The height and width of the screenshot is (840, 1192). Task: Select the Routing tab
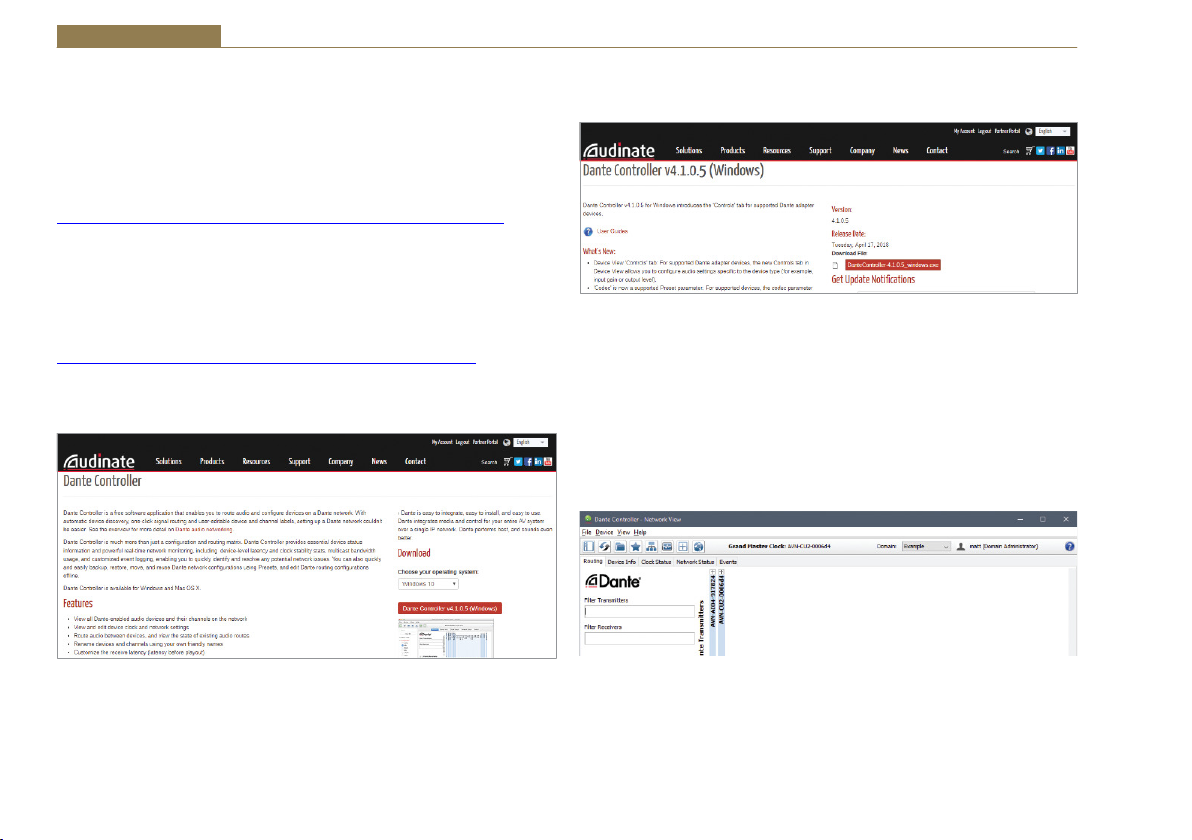[x=593, y=562]
